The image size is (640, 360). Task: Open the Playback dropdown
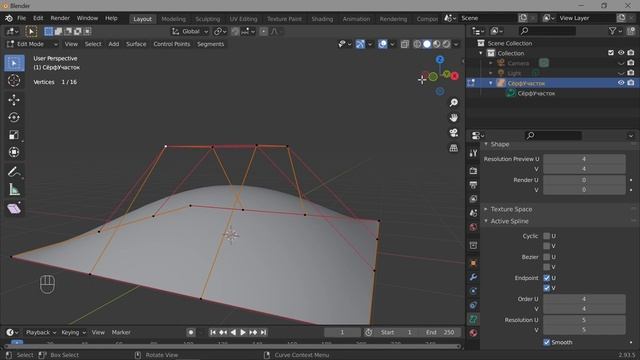41,333
